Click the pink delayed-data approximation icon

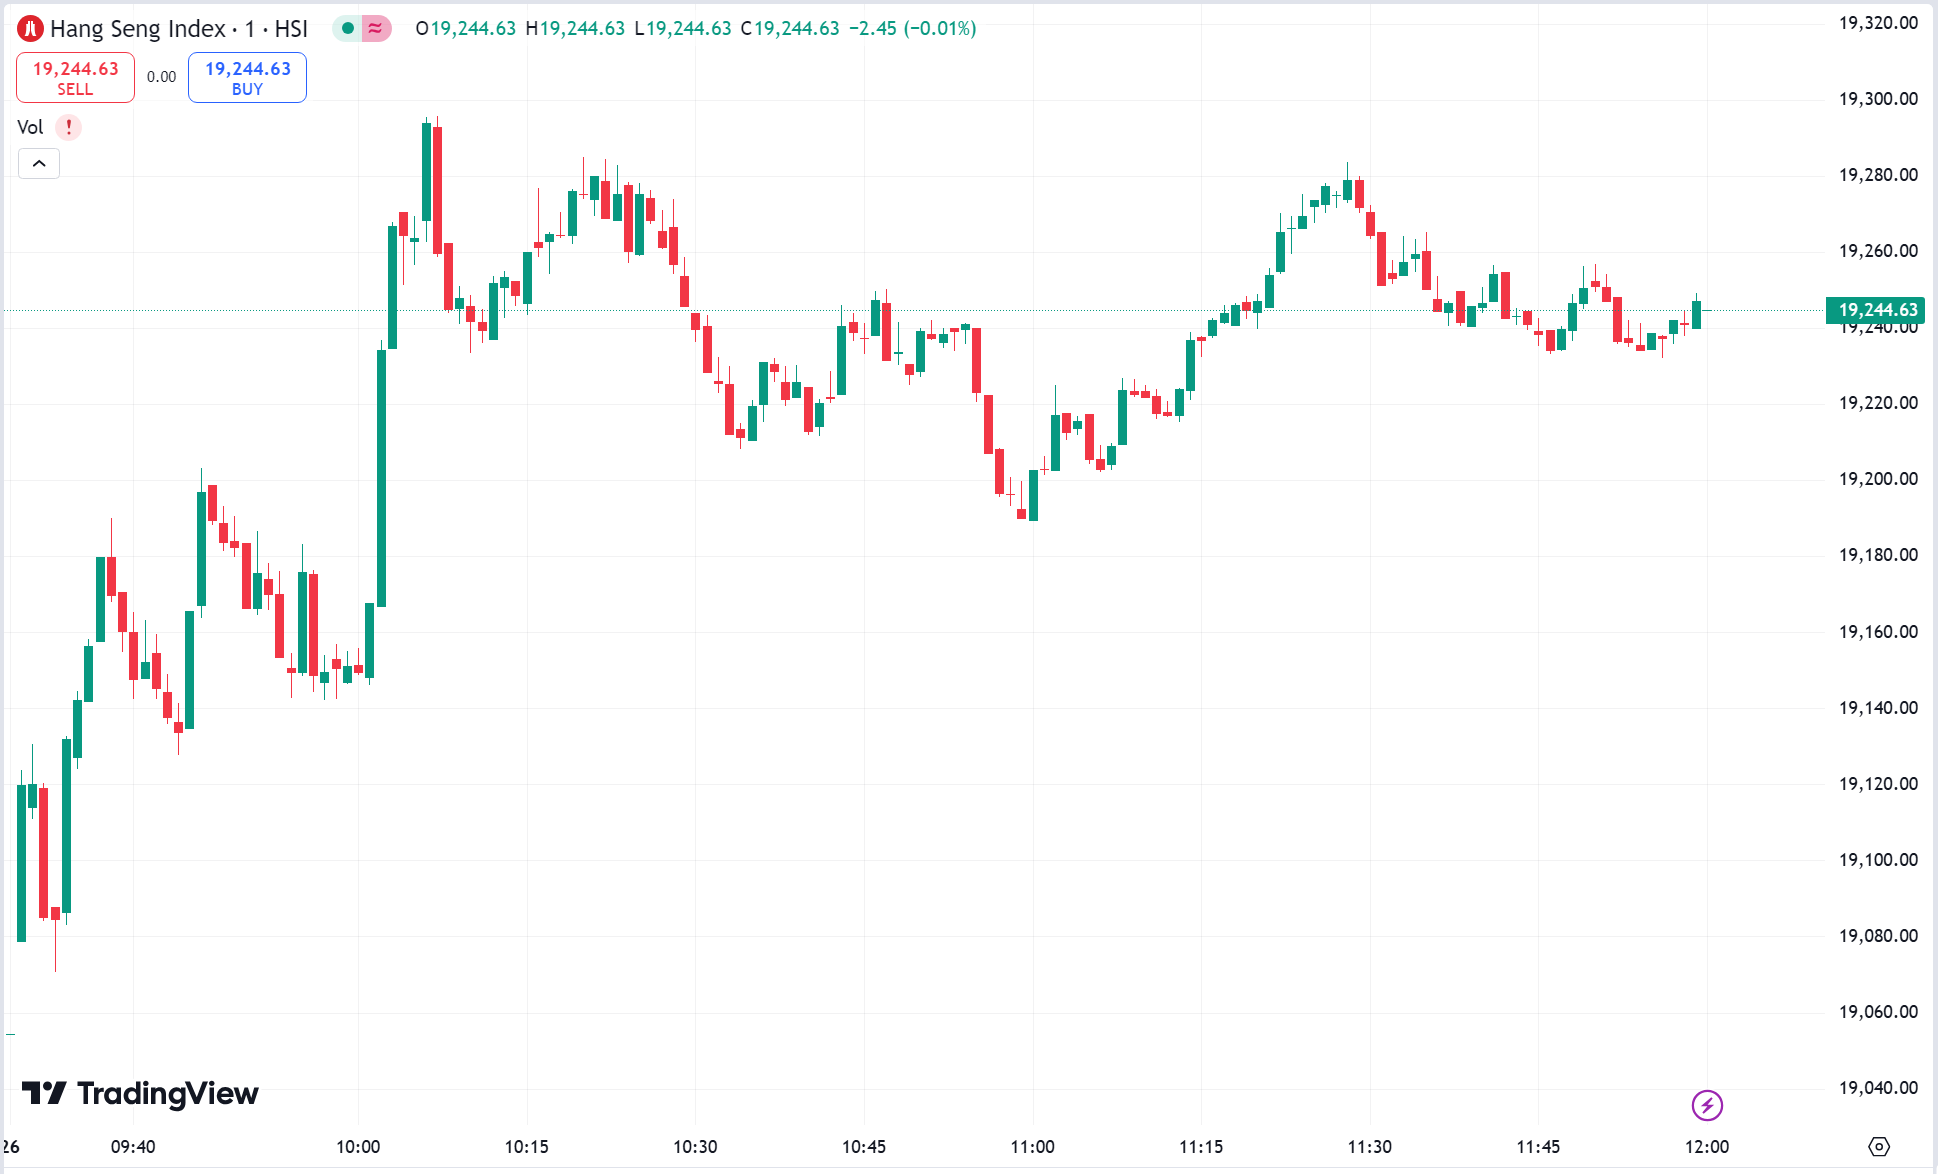click(x=373, y=29)
